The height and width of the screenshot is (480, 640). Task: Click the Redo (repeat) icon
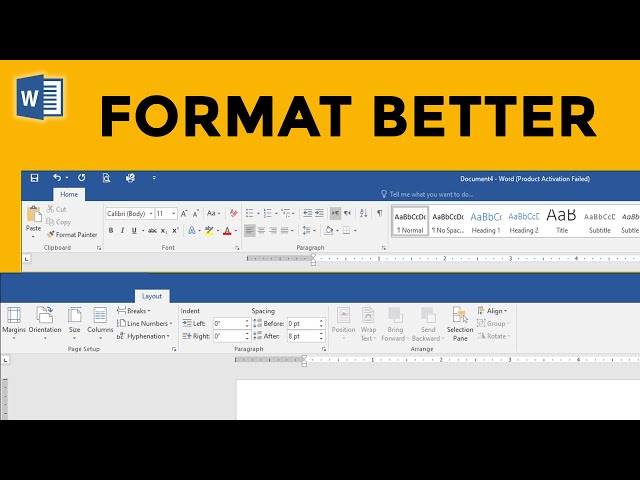[x=82, y=178]
